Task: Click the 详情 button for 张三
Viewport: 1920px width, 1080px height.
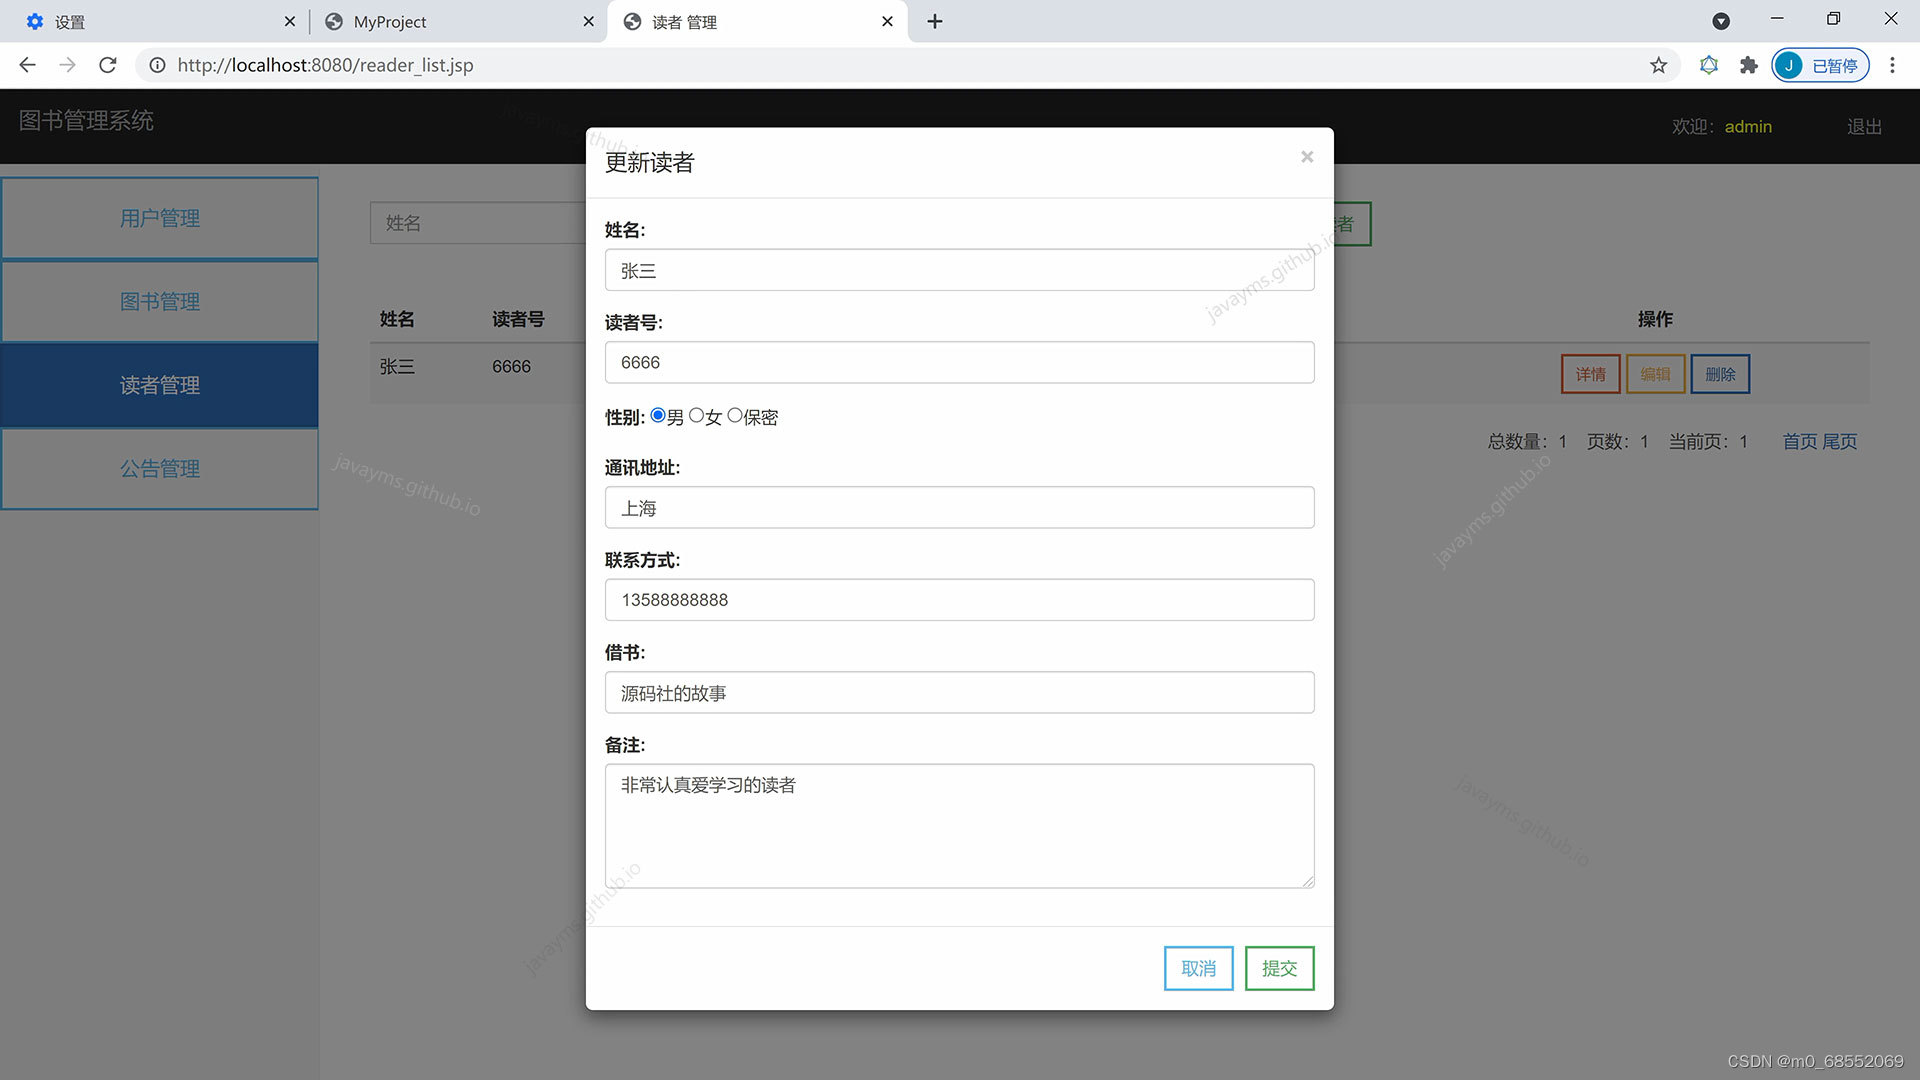Action: click(x=1590, y=374)
